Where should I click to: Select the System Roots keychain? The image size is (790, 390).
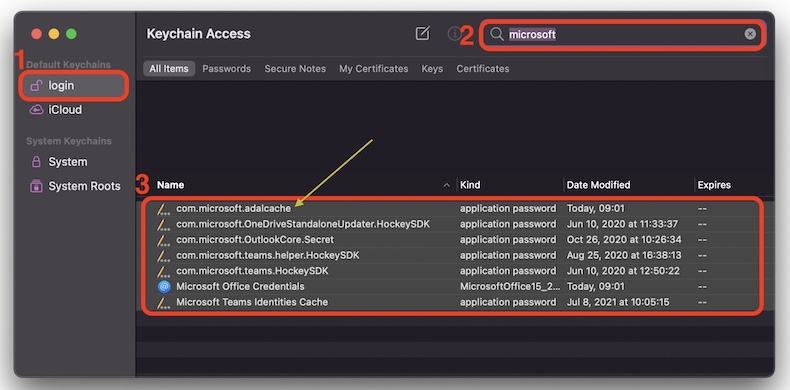74,186
